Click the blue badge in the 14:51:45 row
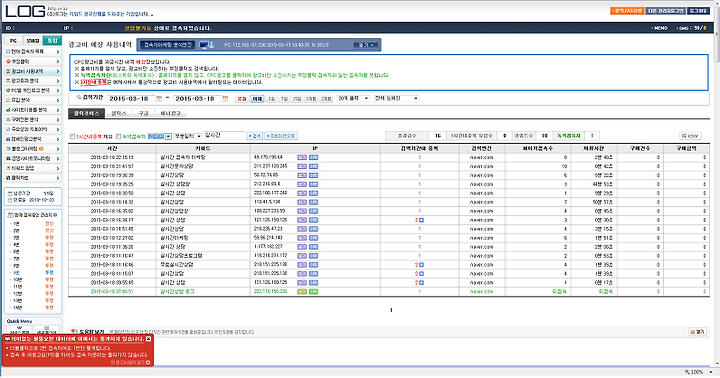 313,229
